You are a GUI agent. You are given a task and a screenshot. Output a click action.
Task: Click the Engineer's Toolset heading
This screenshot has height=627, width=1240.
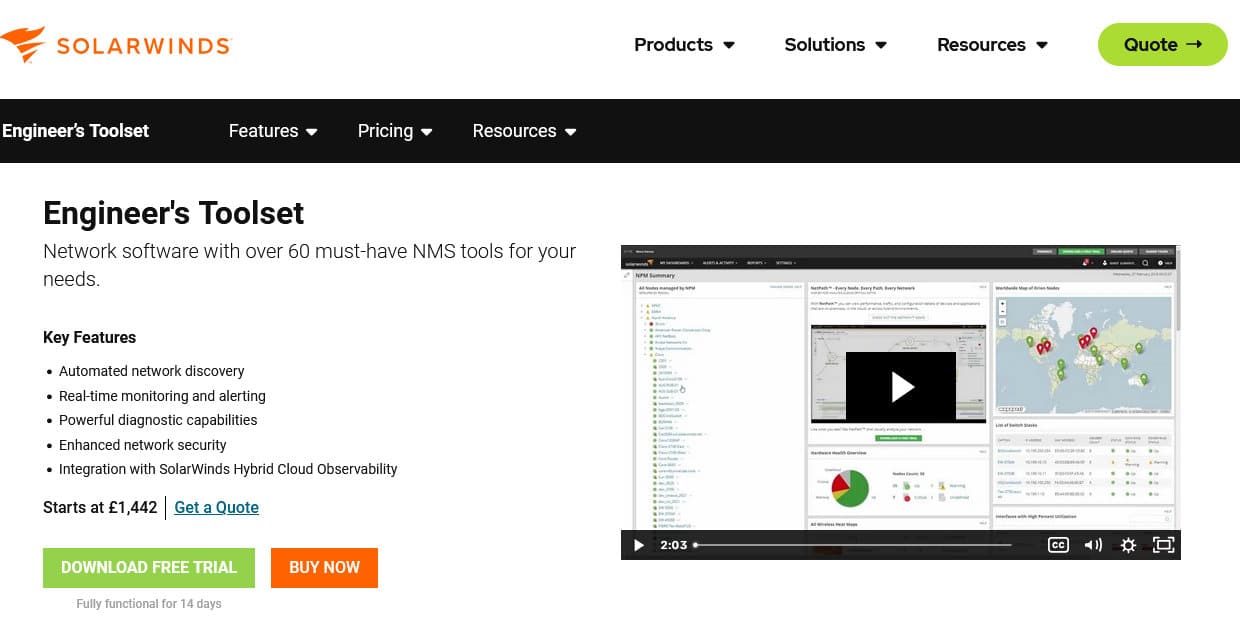coord(173,213)
